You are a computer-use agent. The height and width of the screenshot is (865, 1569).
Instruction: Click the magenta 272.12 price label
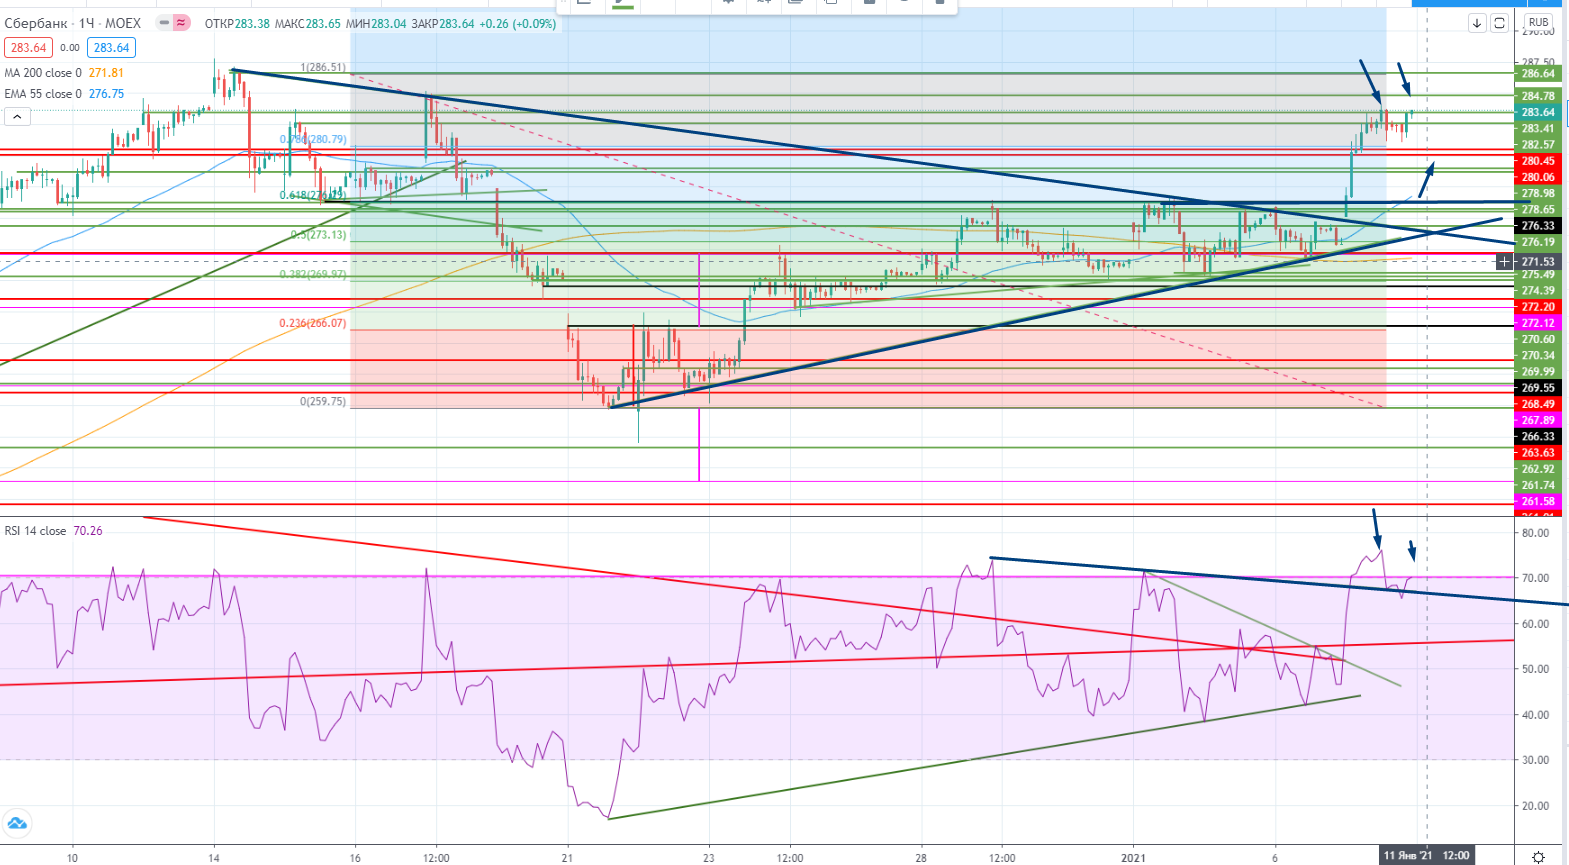click(x=1537, y=323)
